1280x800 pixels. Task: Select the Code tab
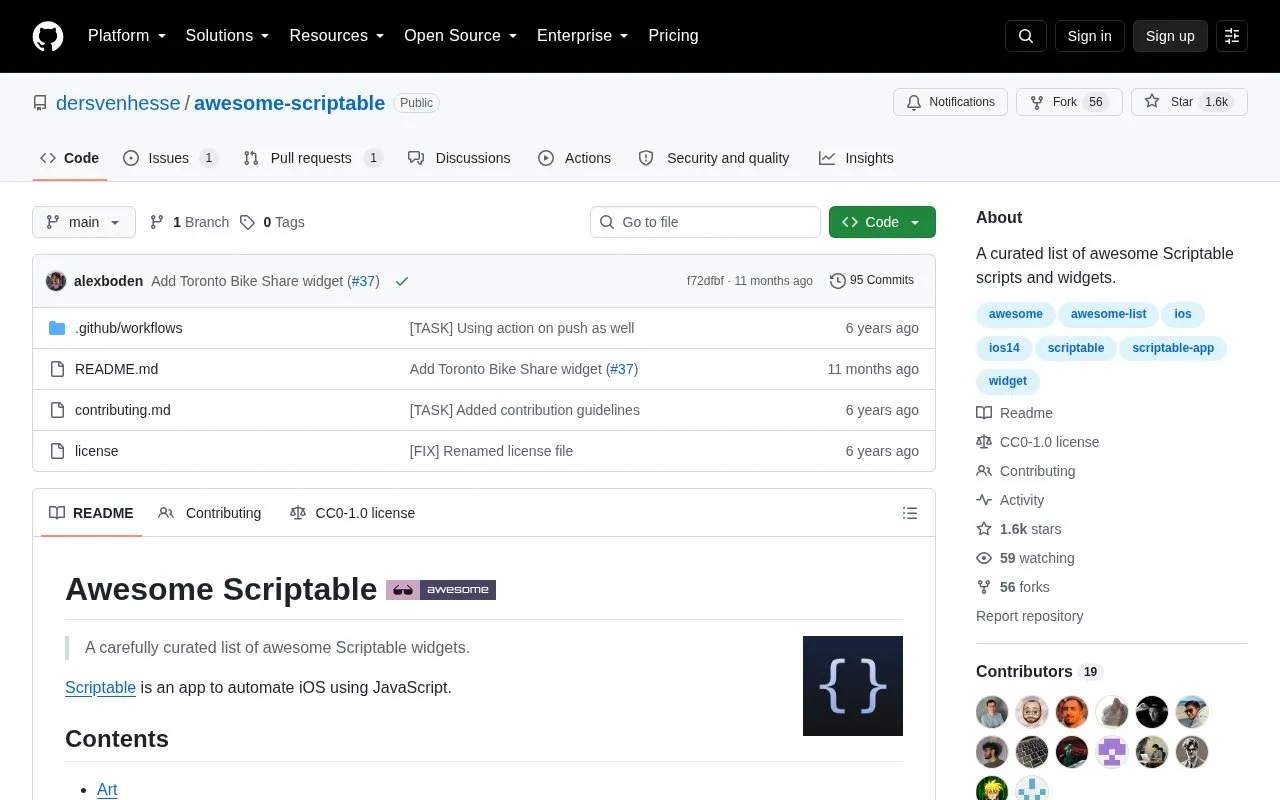[69, 158]
